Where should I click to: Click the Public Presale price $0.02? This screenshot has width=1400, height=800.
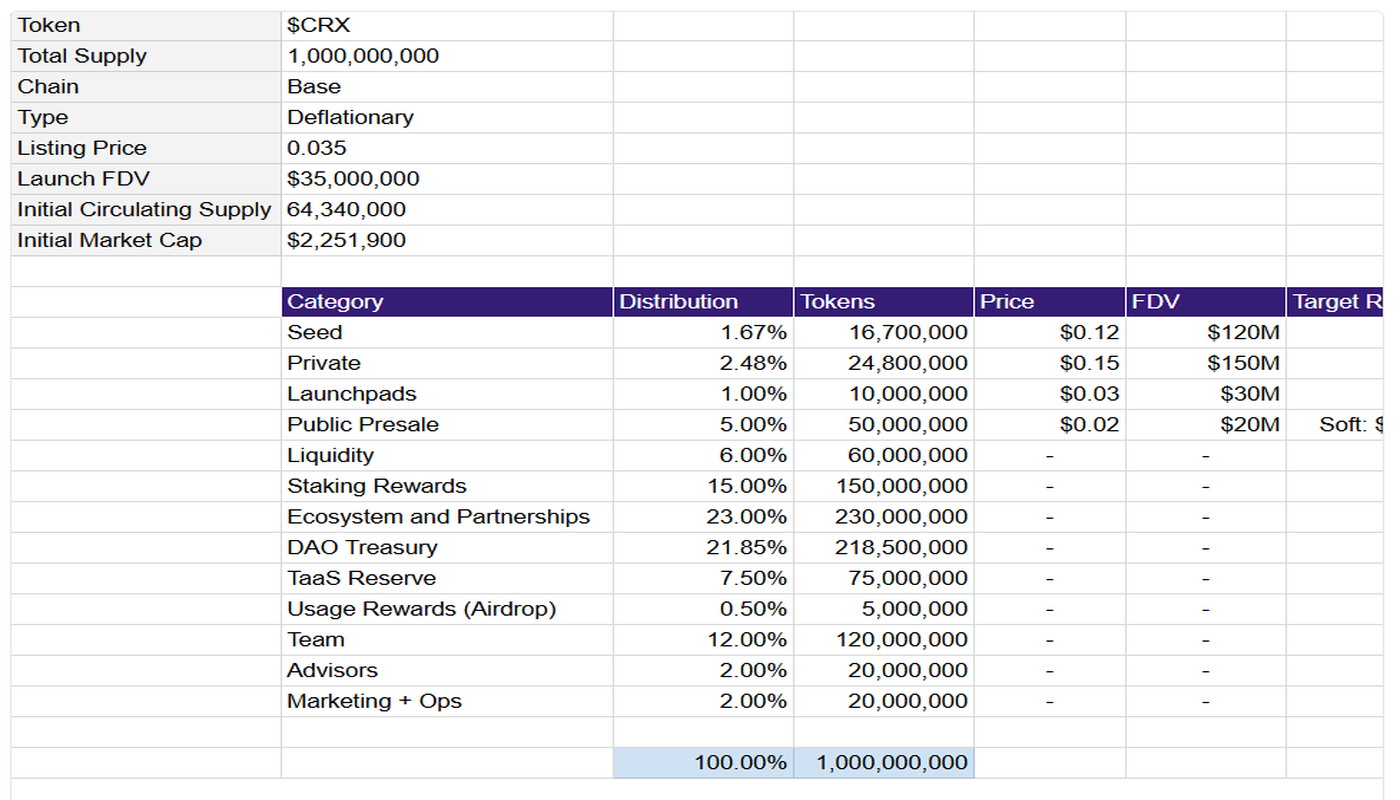point(1050,425)
